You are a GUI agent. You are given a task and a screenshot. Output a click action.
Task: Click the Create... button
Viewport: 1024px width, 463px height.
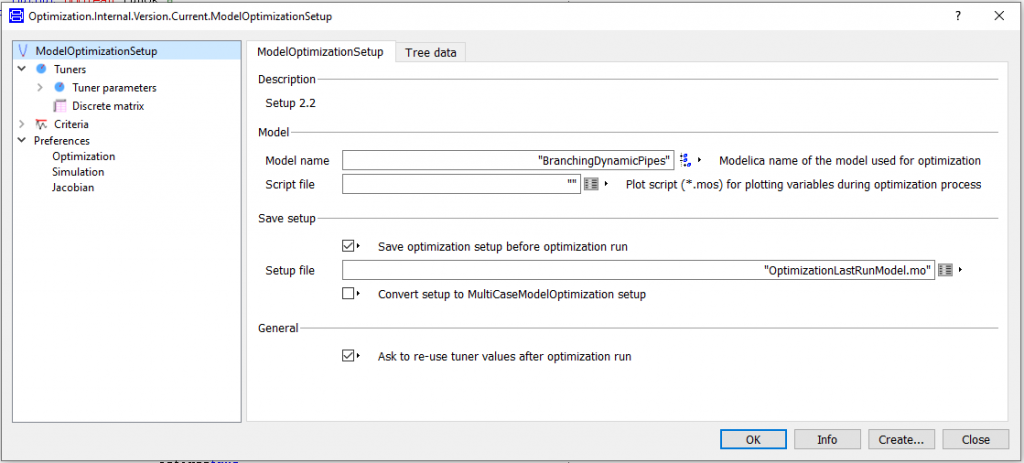[x=901, y=439]
